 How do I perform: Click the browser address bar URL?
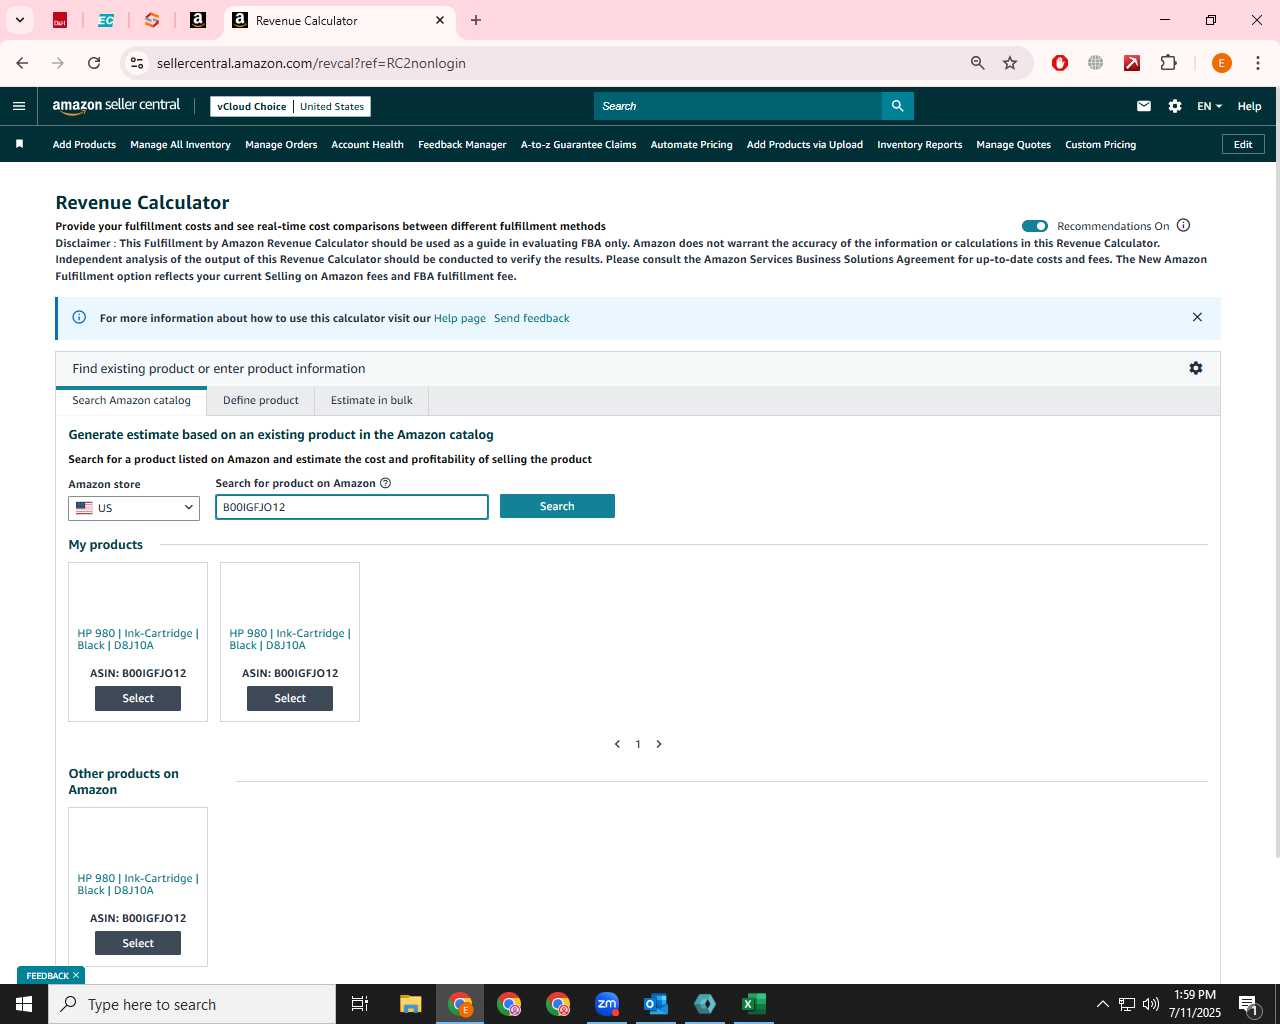click(311, 63)
